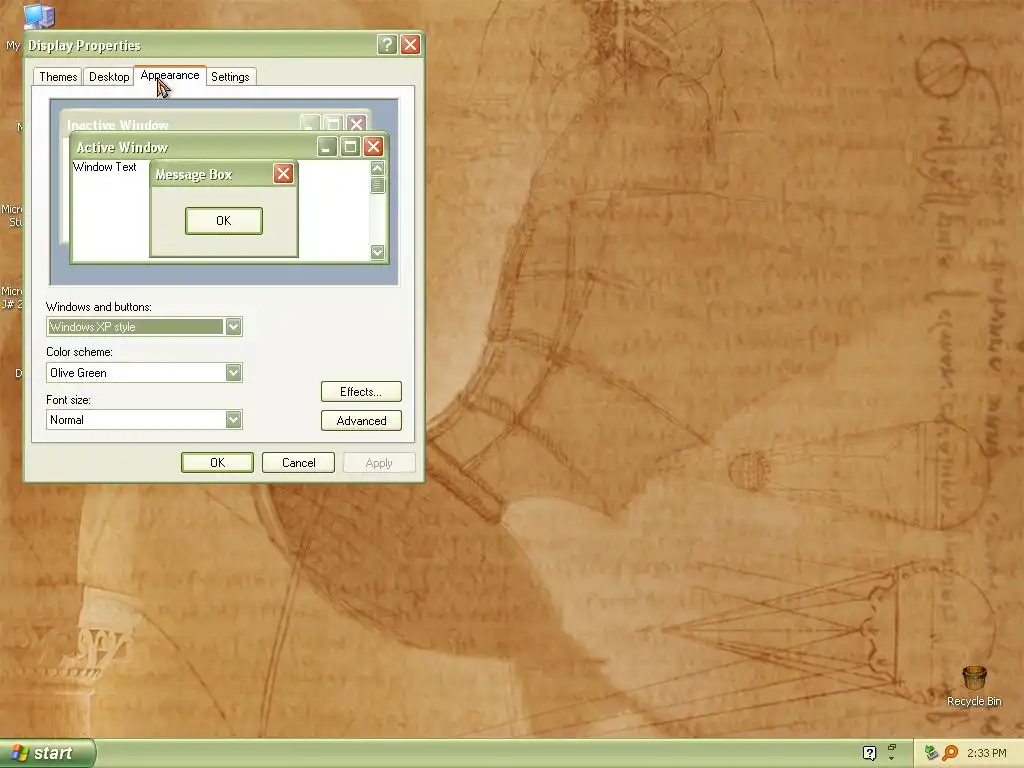Open the Effects... dialog
The height and width of the screenshot is (768, 1024).
point(361,392)
